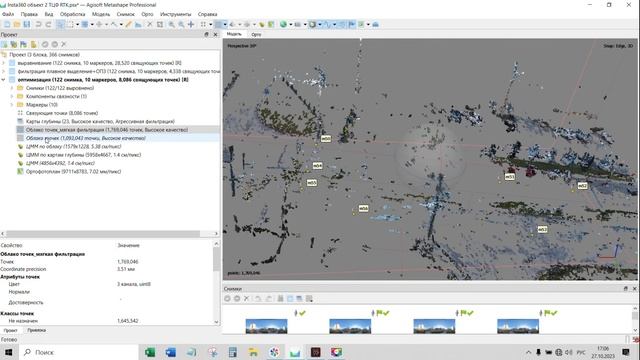Open tie points display dropdown arrow
Screen dimensions: 640x360
(210, 24)
